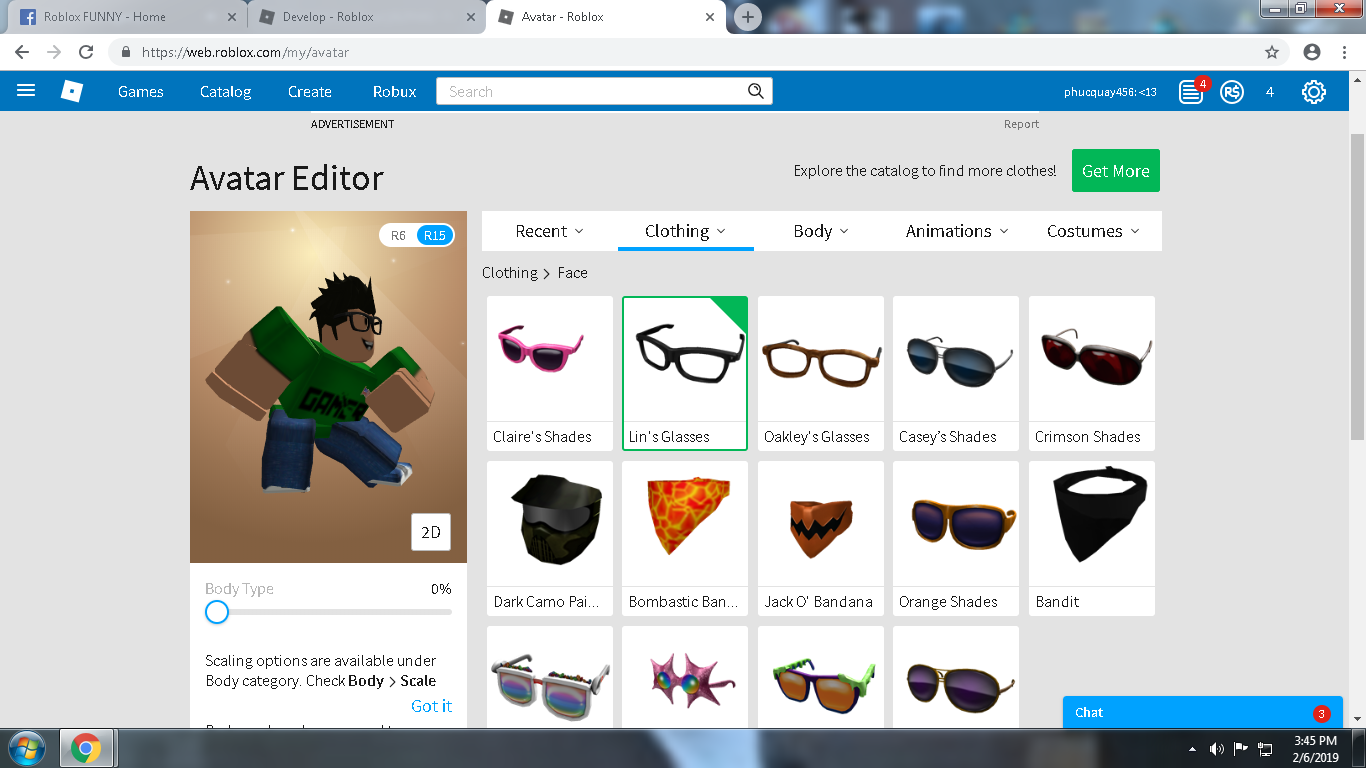Reload the Roblox avatar page
The image size is (1366, 768).
(x=86, y=52)
